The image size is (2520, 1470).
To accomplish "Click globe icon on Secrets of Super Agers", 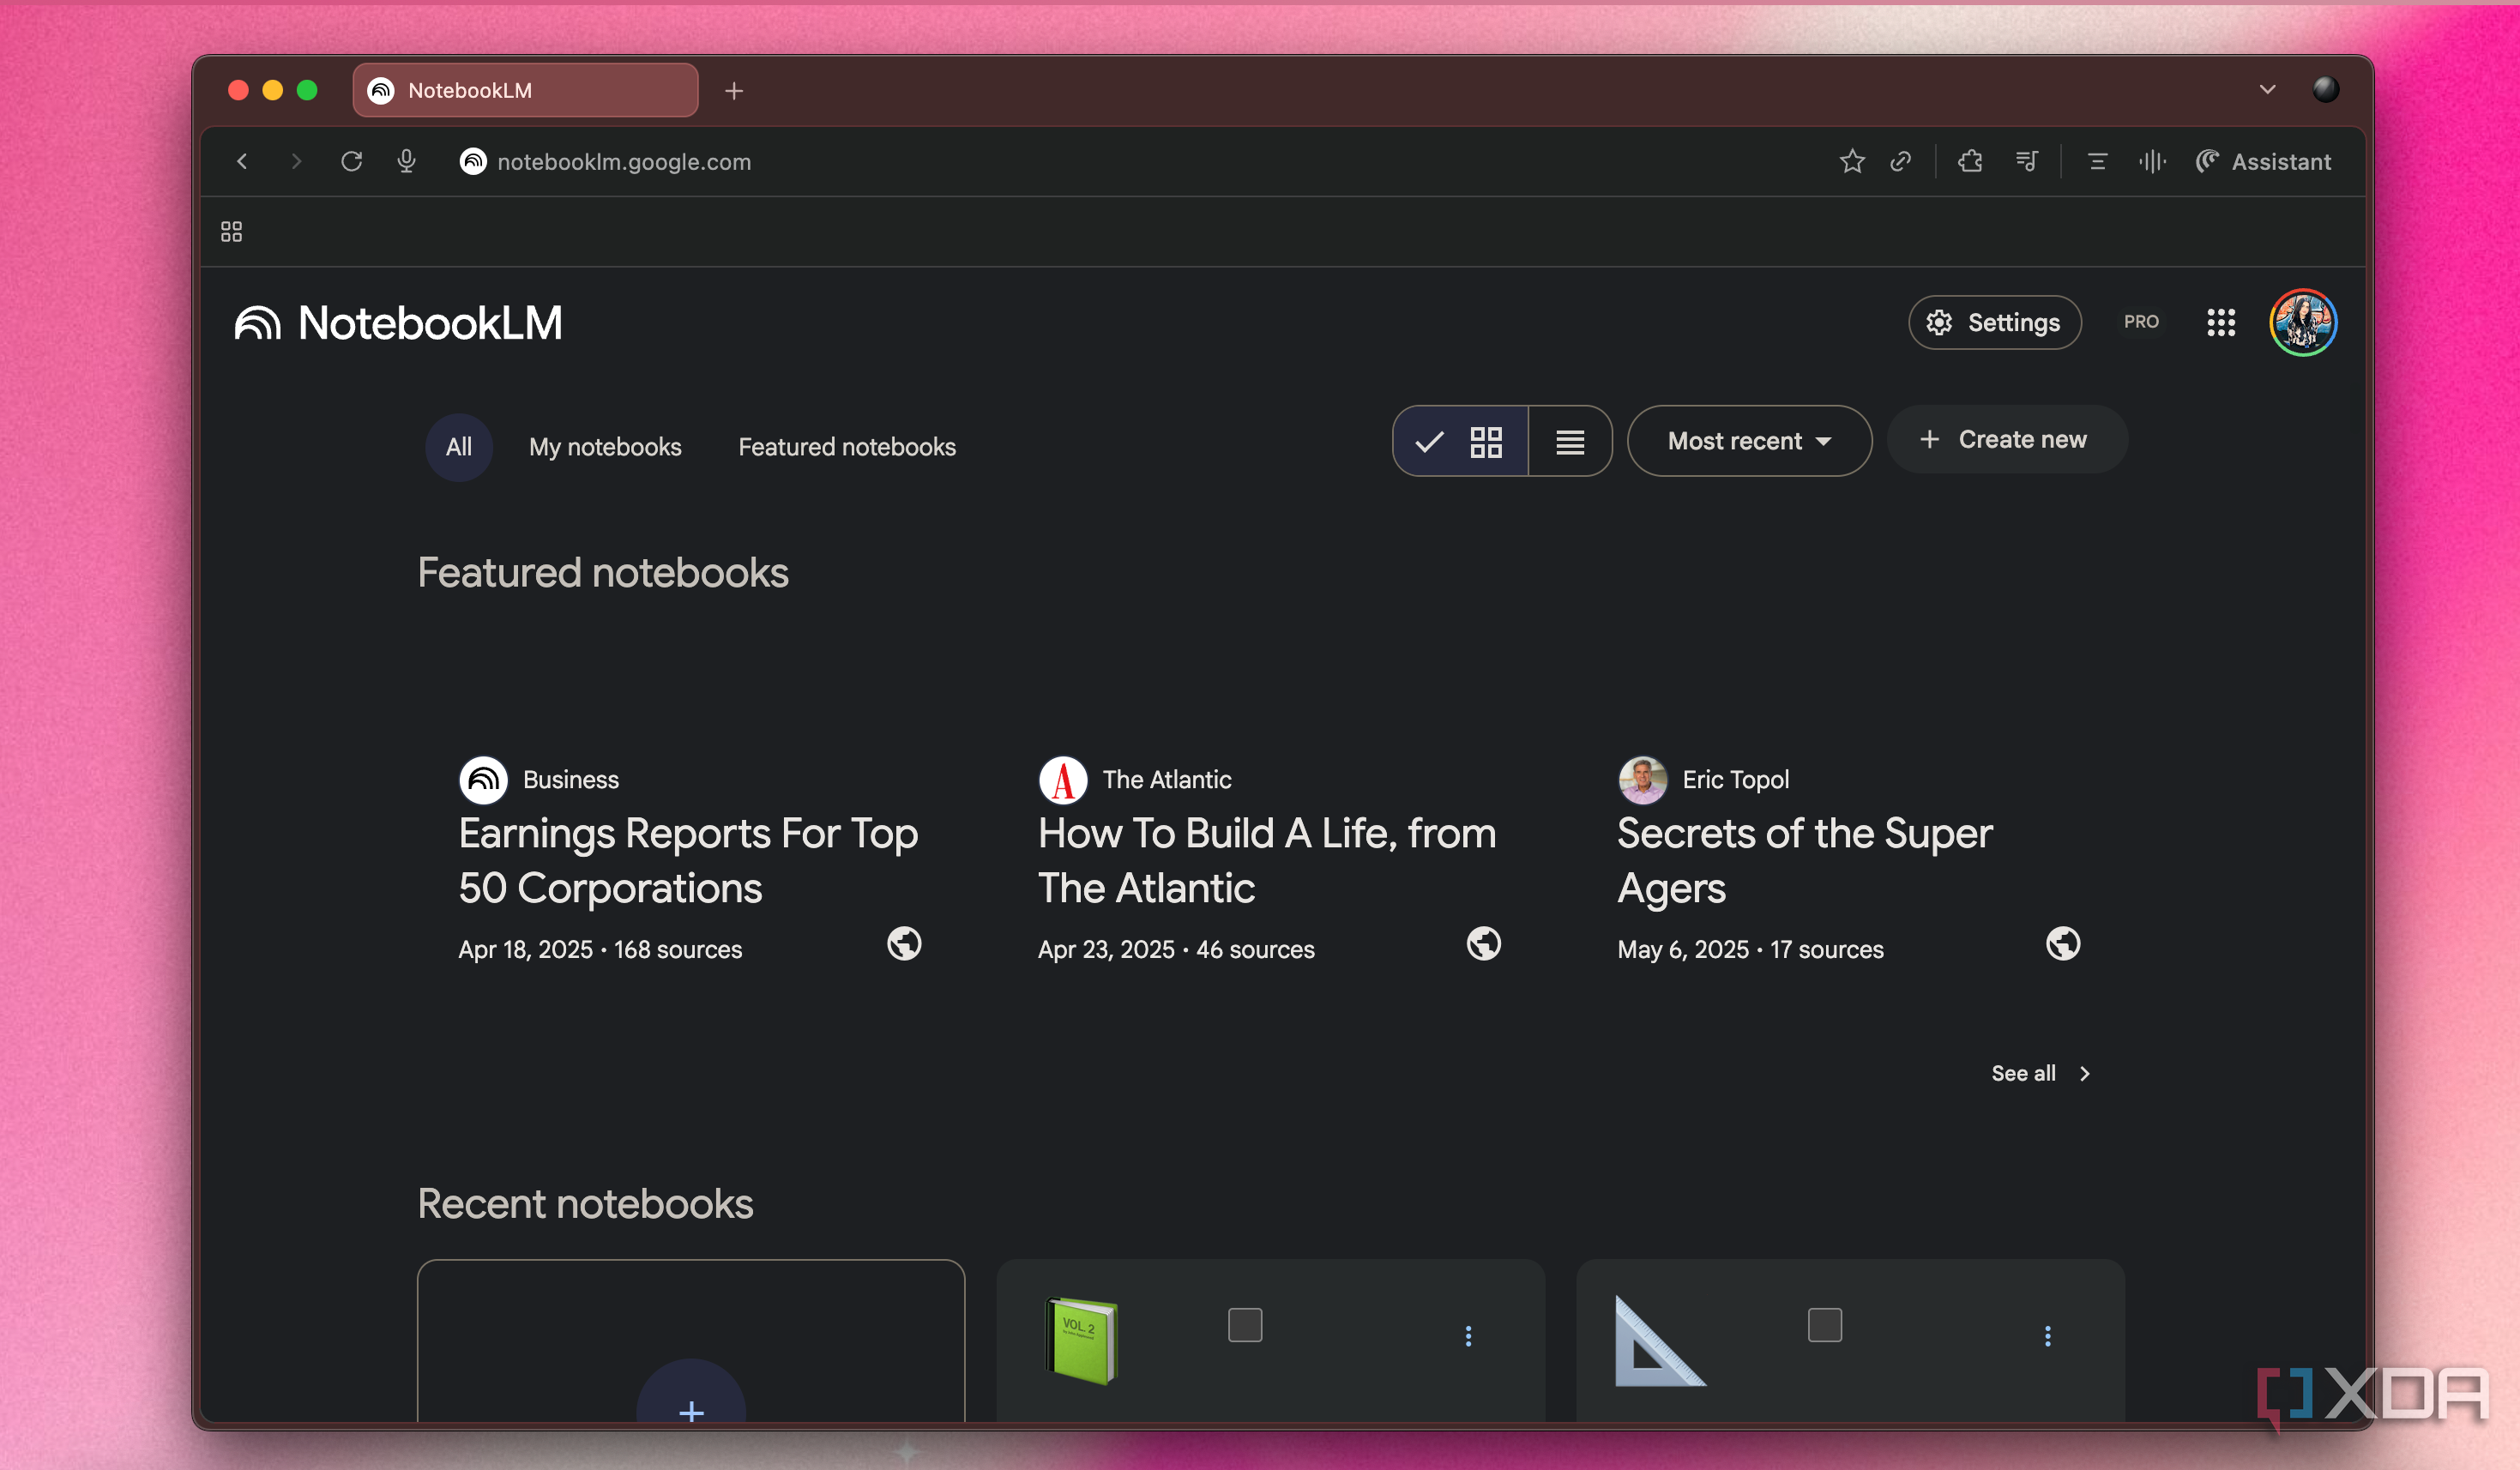I will tap(2062, 943).
